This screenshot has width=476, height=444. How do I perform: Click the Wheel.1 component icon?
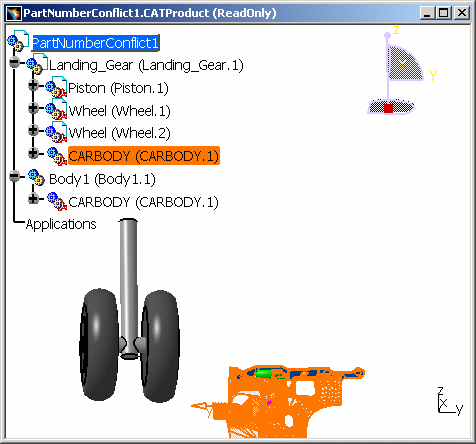click(x=56, y=110)
